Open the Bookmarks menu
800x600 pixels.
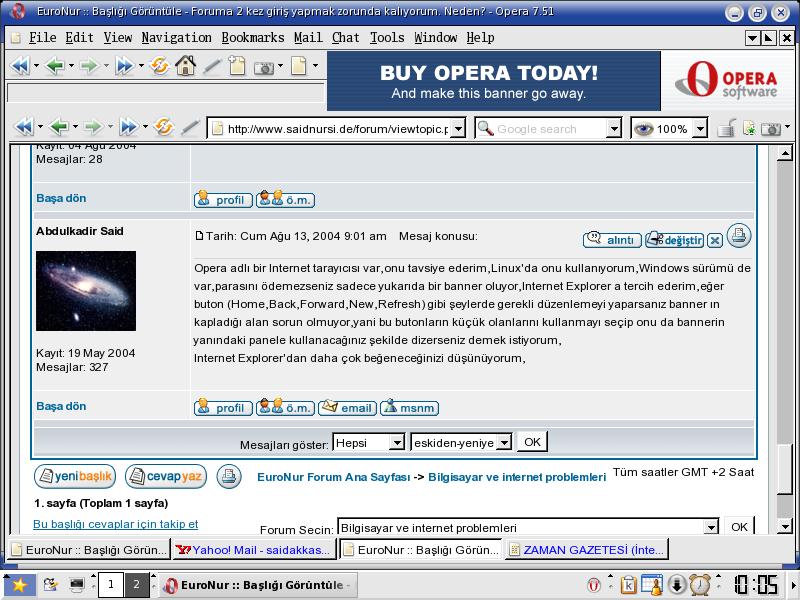[x=253, y=38]
